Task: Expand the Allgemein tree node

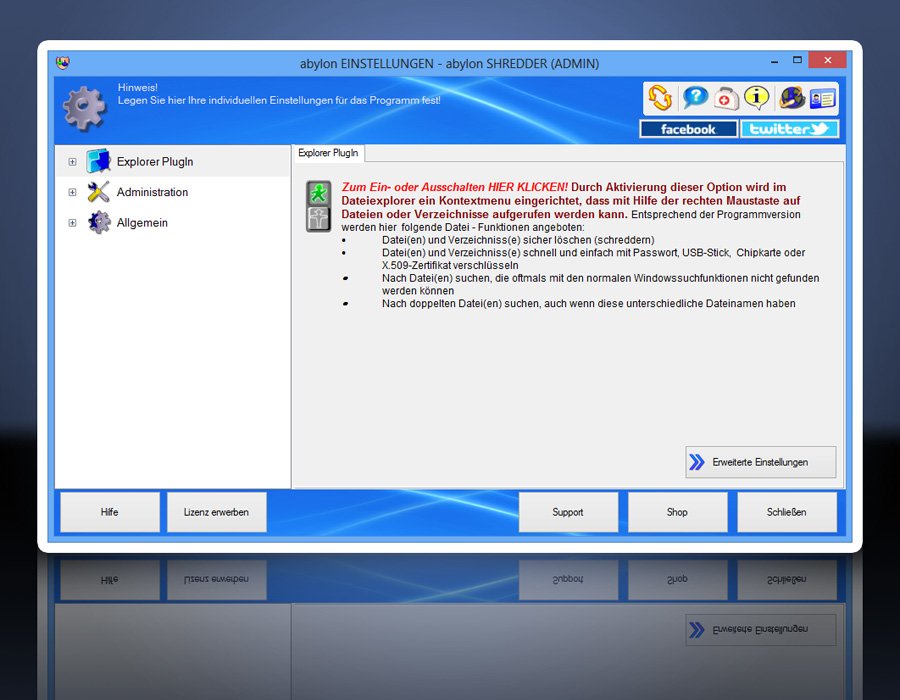Action: pyautogui.click(x=72, y=223)
